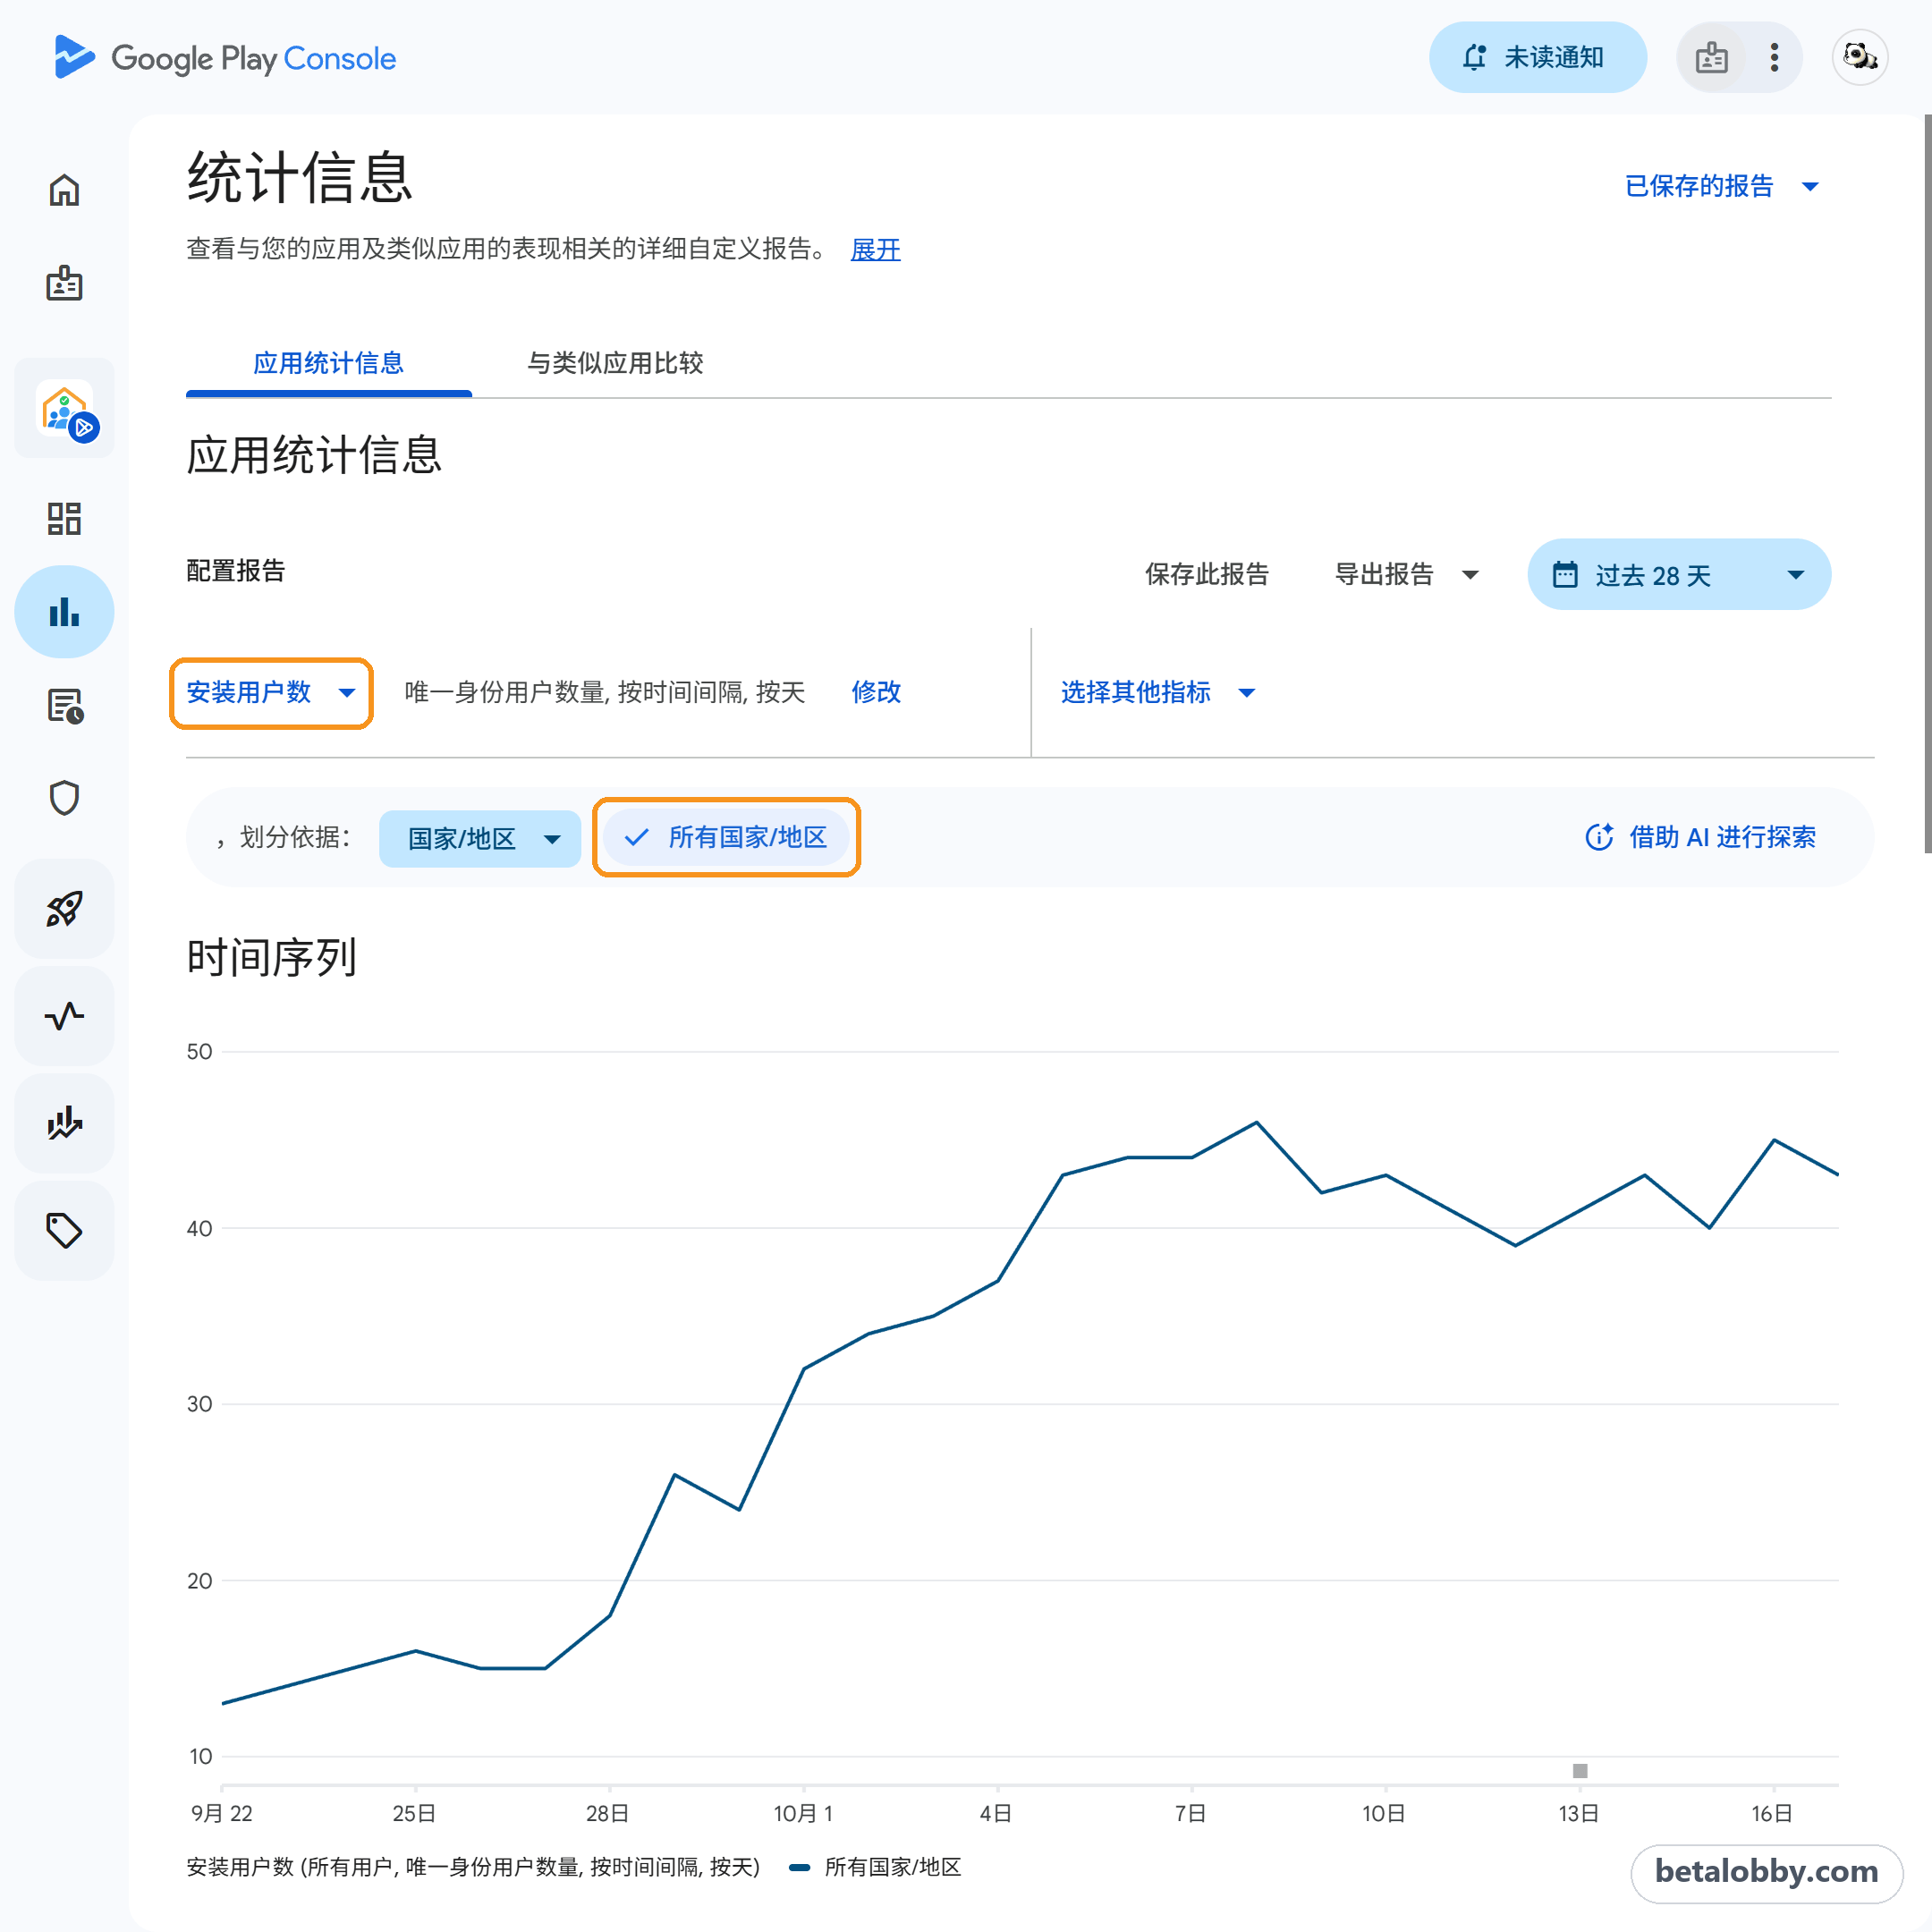Click the 展开 link

[x=875, y=249]
